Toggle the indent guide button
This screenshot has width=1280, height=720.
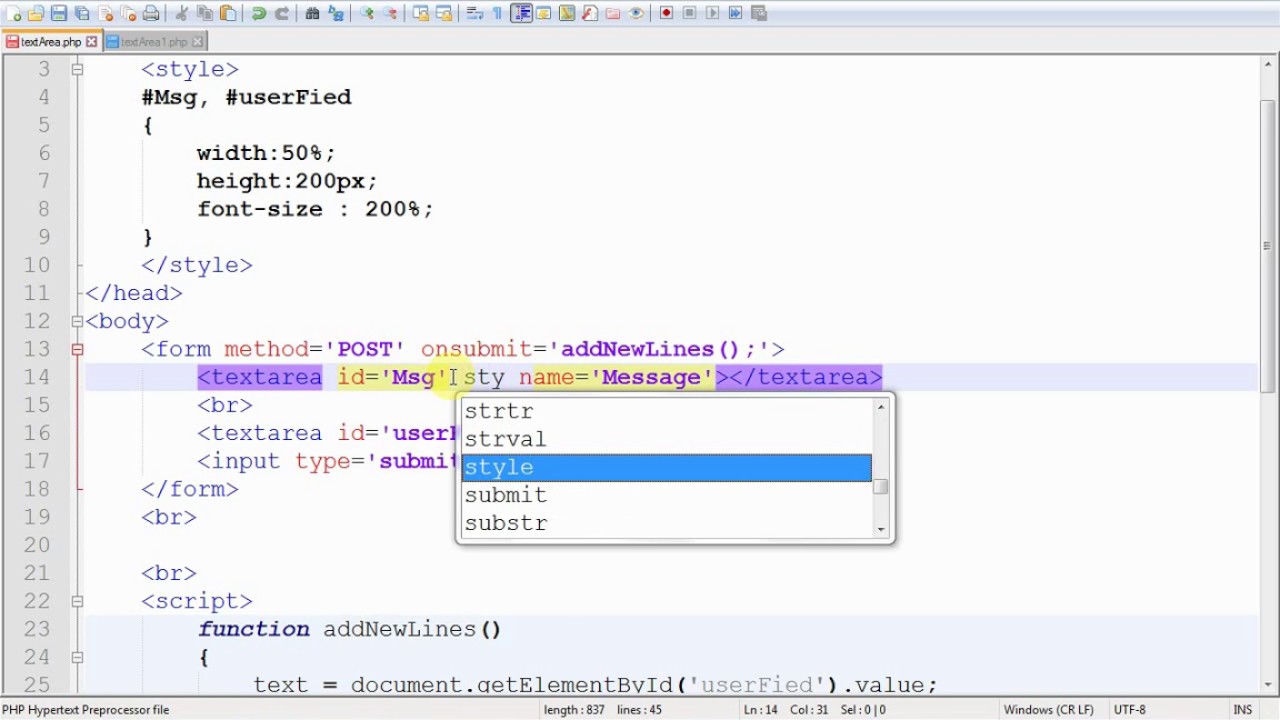[x=522, y=13]
